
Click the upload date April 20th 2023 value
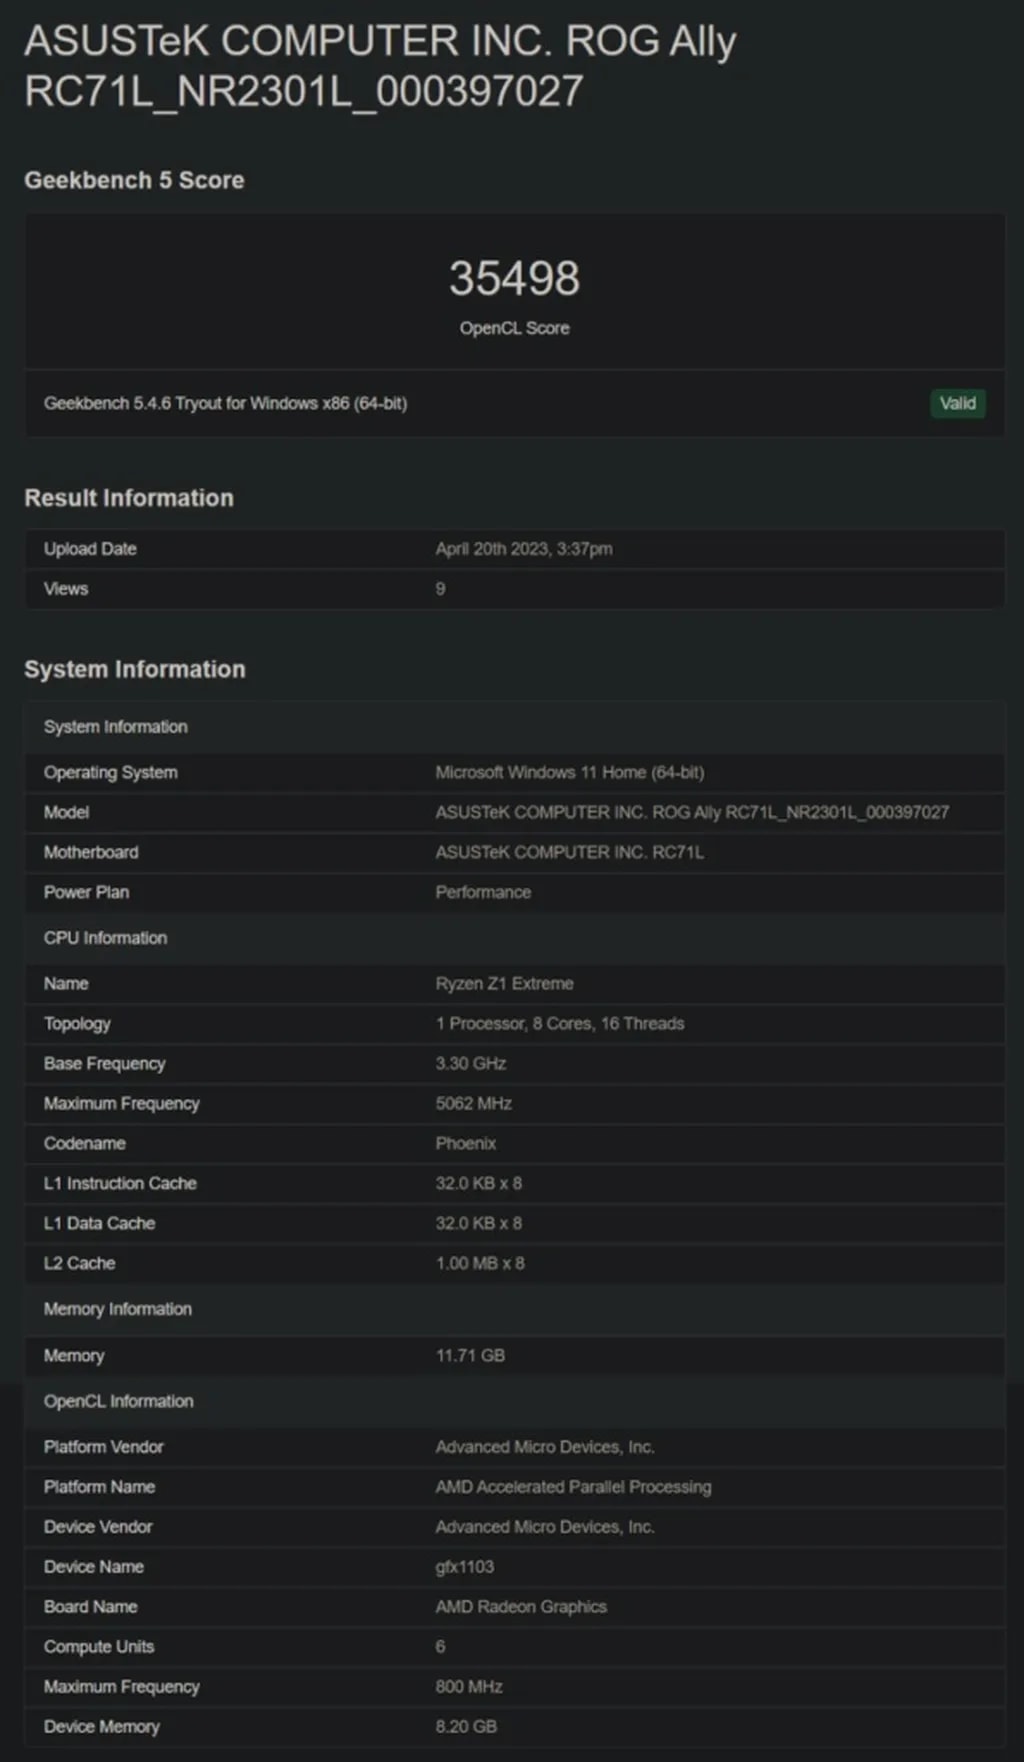click(523, 549)
